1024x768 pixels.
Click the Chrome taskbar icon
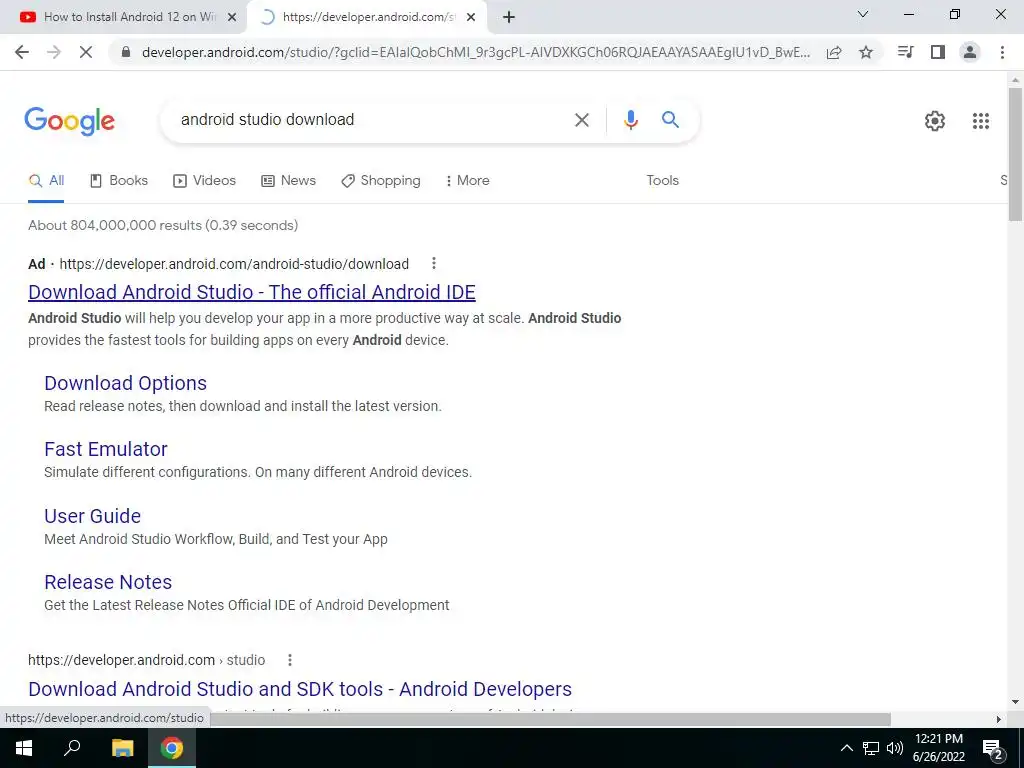(x=172, y=748)
